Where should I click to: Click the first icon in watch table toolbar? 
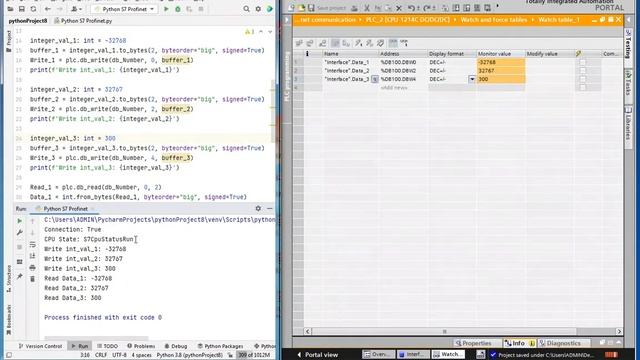pyautogui.click(x=299, y=43)
